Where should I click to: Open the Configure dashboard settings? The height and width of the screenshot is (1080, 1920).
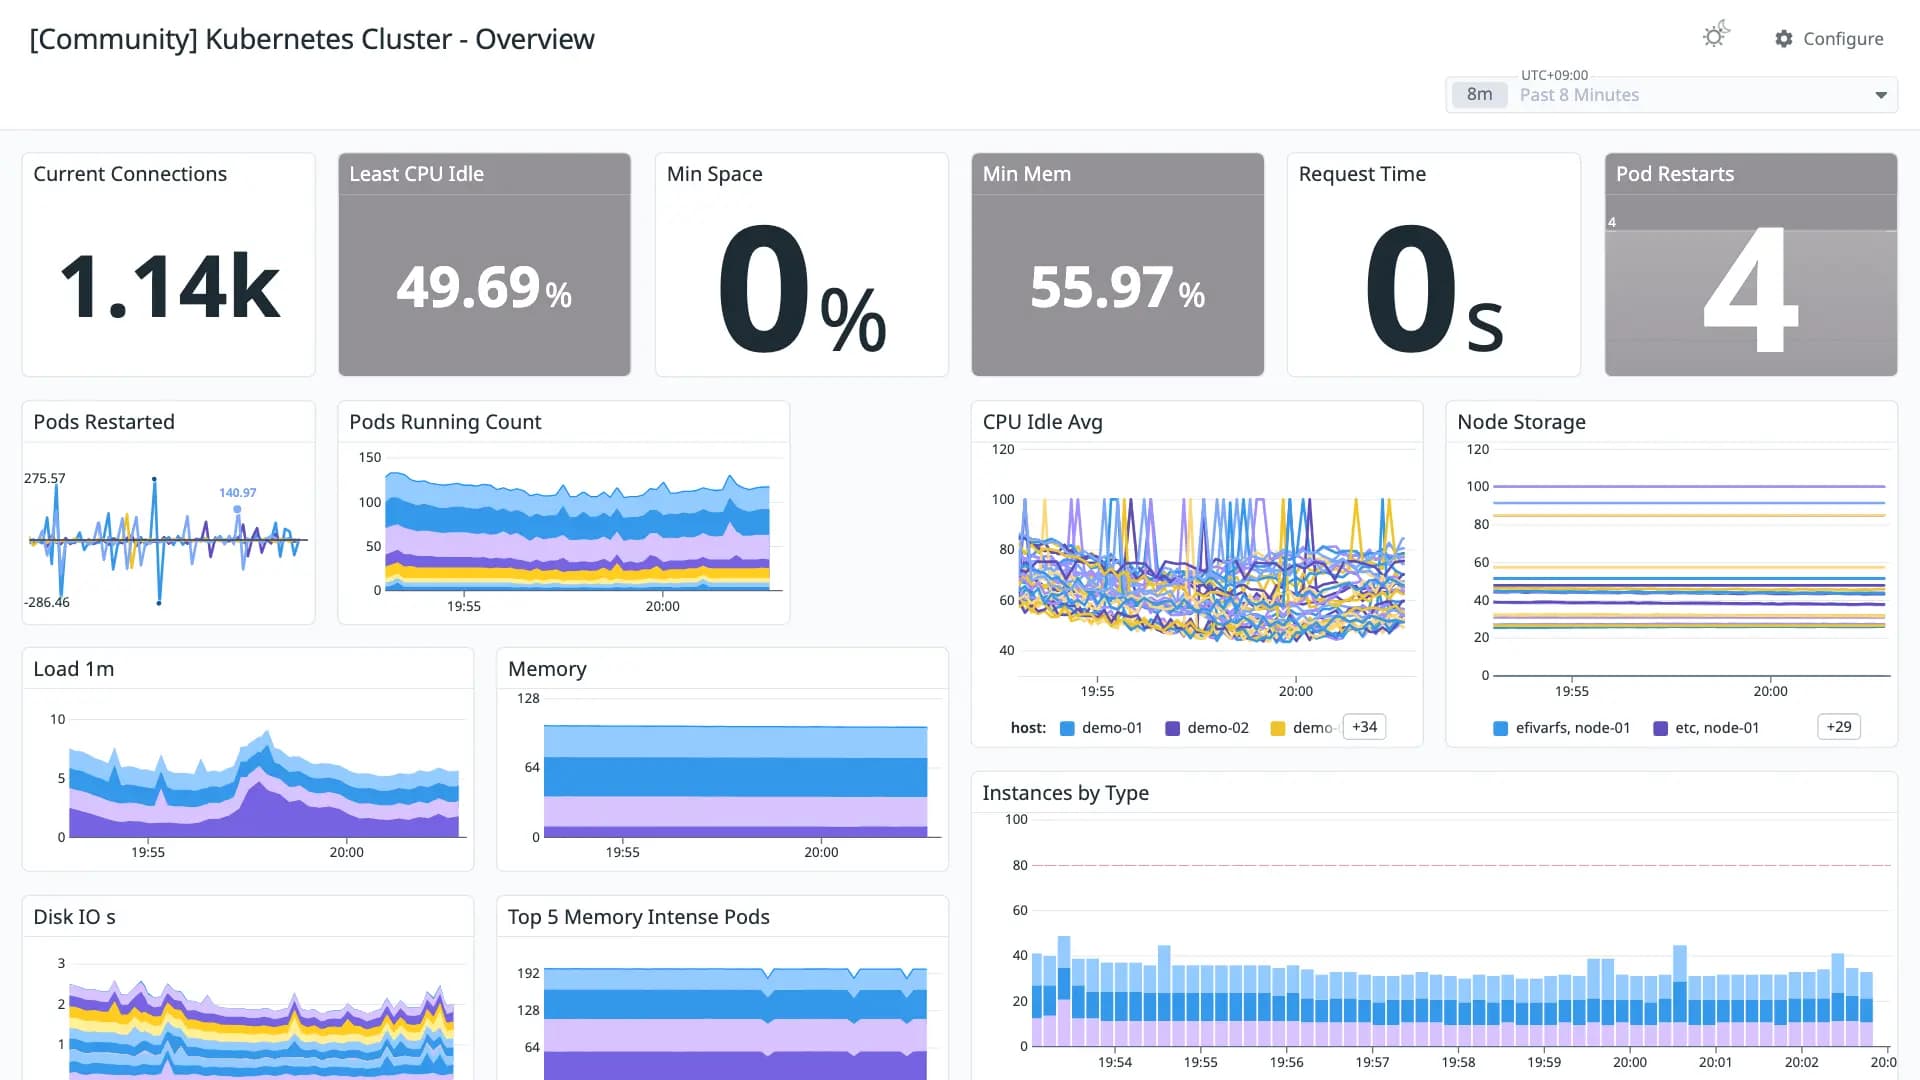(x=1829, y=39)
